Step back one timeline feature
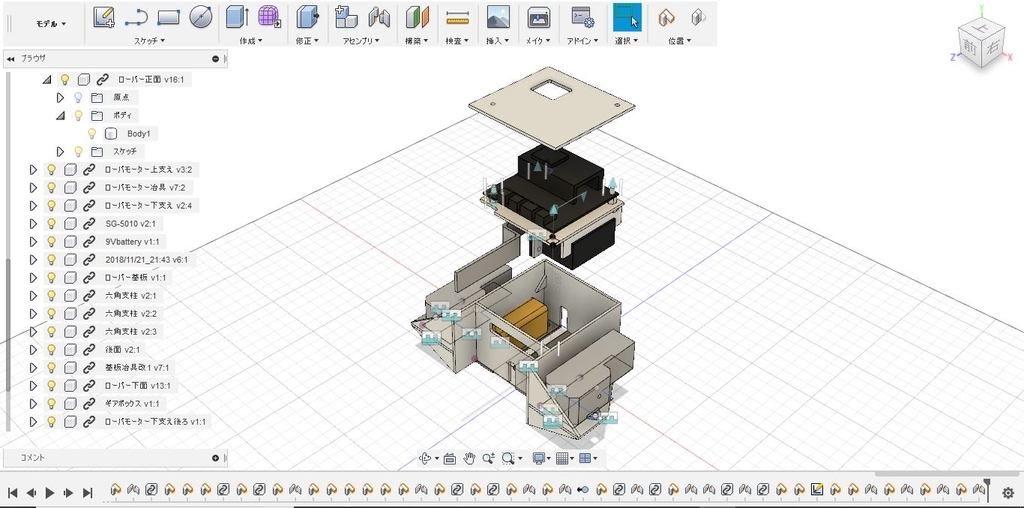1024x508 pixels. click(31, 493)
